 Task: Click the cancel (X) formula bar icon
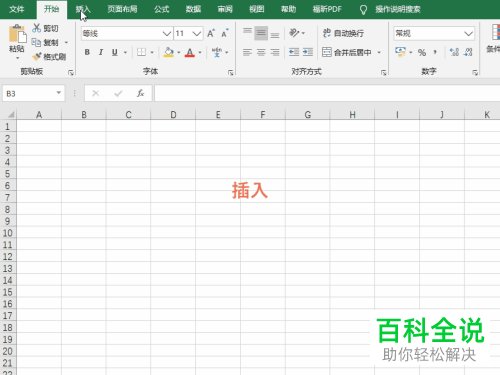(x=96, y=93)
